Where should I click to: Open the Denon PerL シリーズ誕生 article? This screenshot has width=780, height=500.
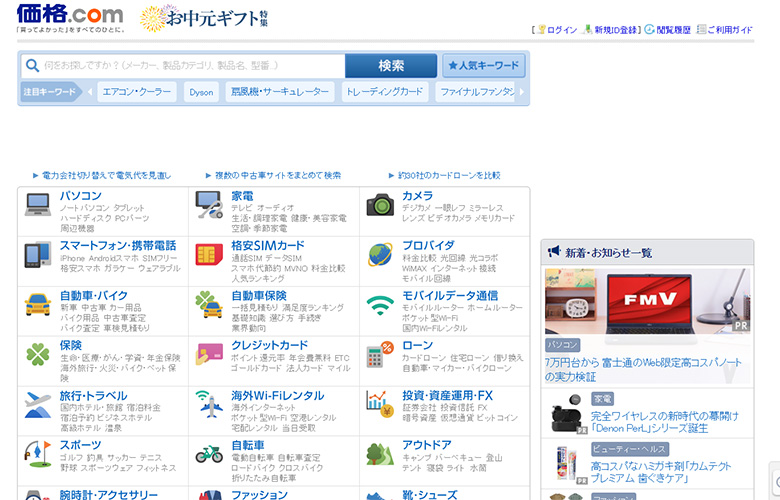[x=665, y=422]
